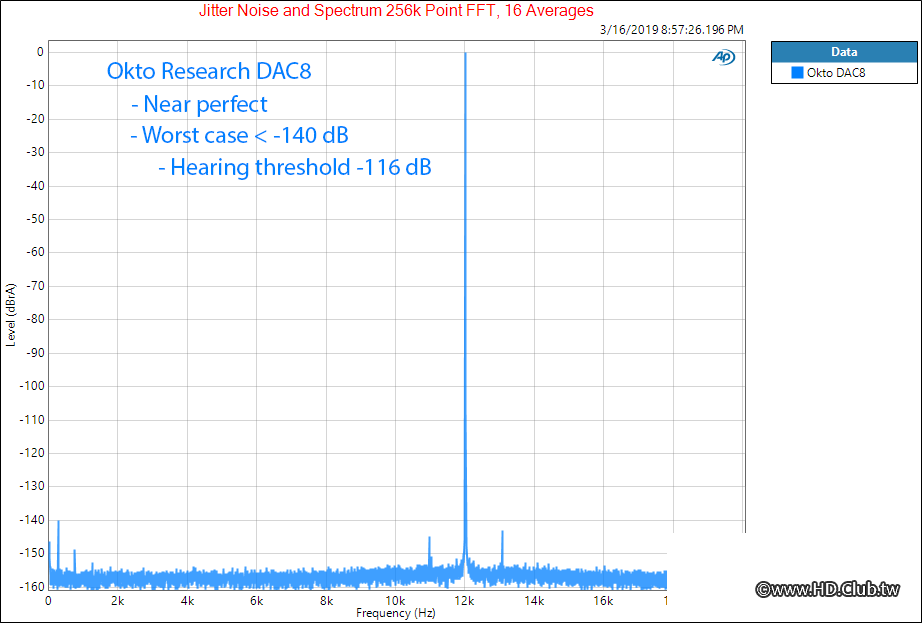Click the -50 level tick label

(34, 219)
